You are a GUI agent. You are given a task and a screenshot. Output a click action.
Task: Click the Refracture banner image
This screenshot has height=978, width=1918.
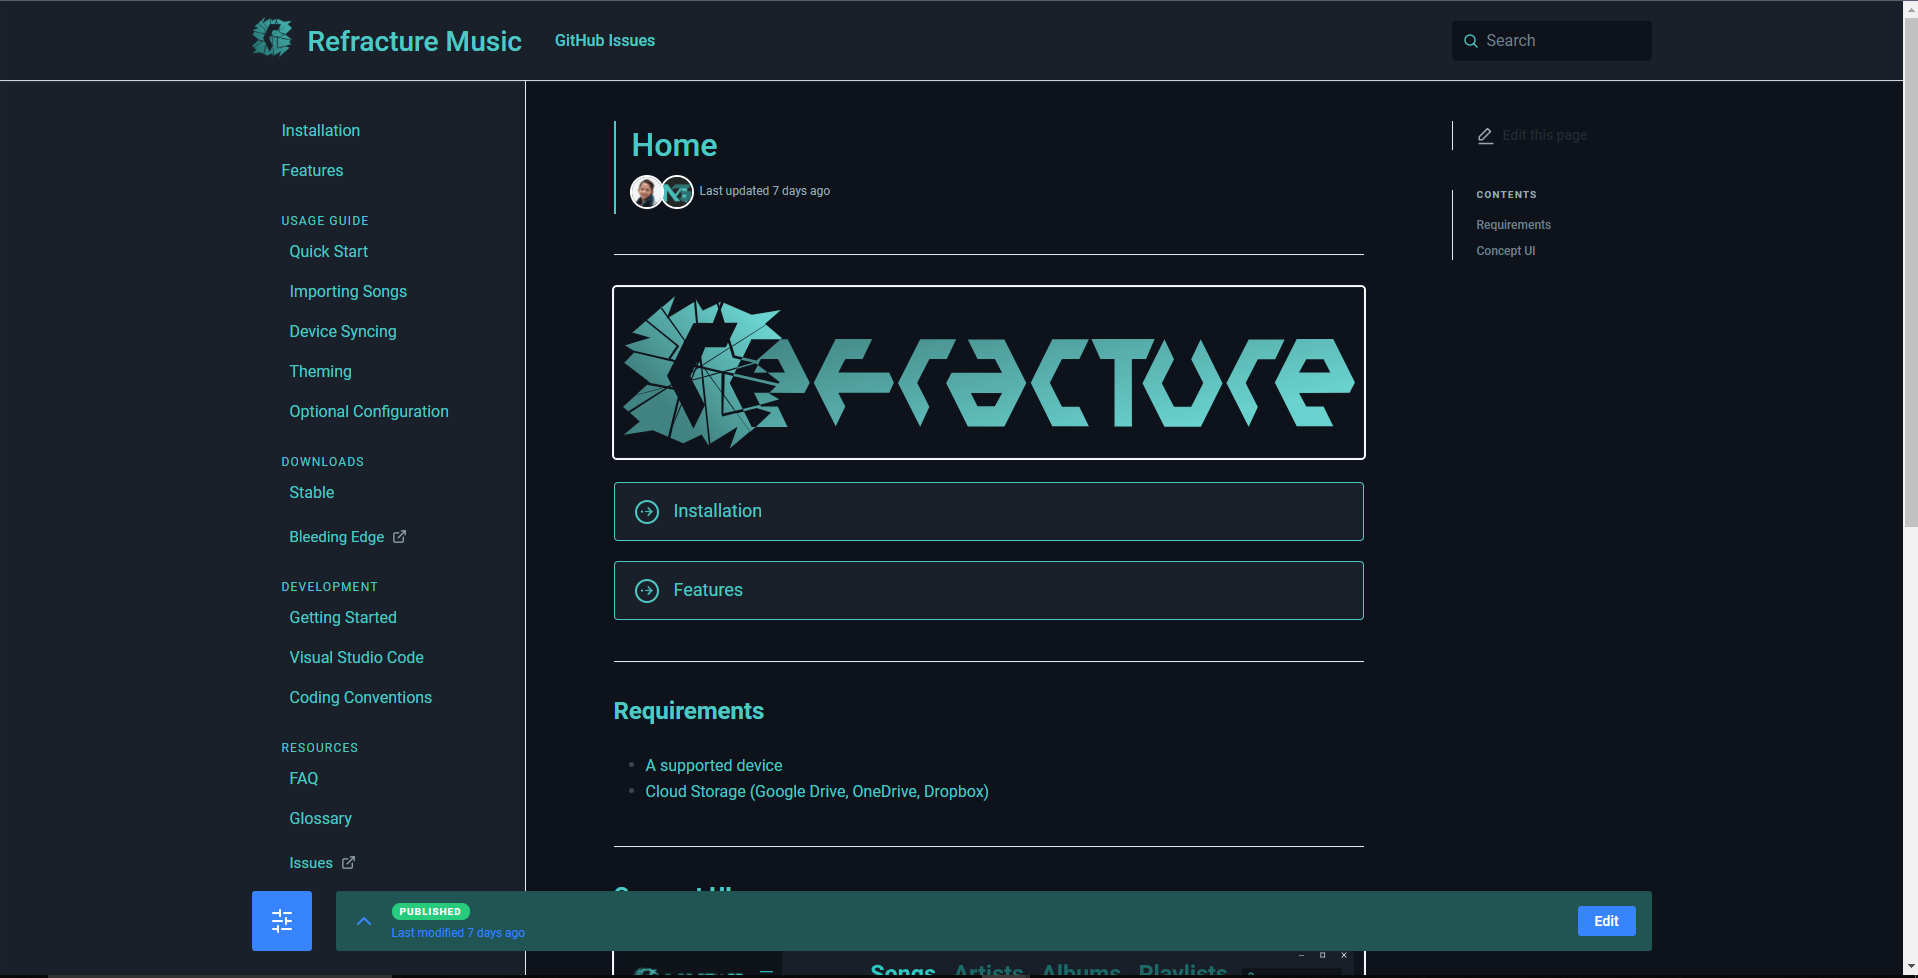coord(989,373)
